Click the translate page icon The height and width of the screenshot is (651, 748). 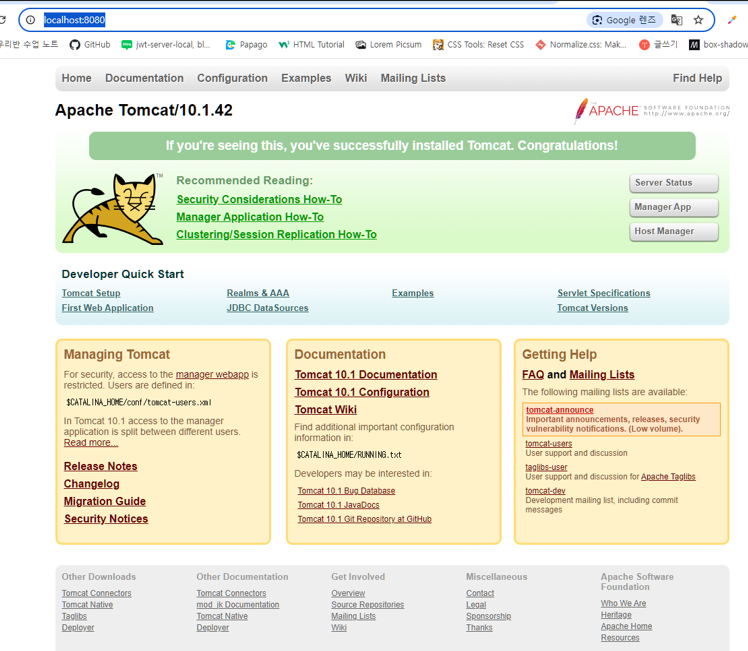676,20
